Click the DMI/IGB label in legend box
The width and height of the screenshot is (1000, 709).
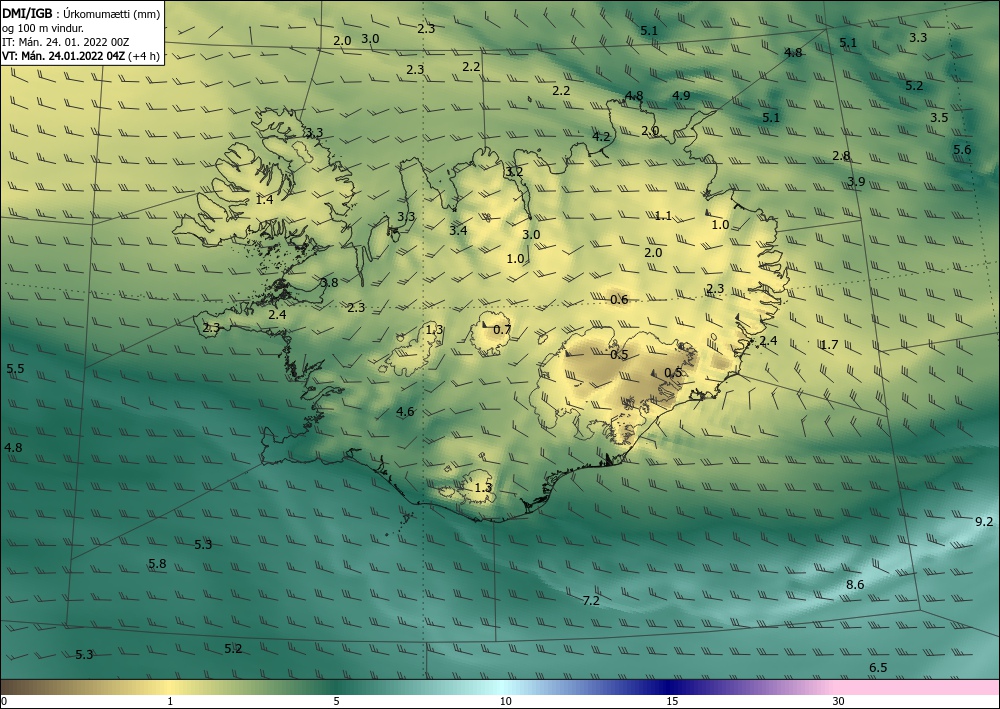27,13
